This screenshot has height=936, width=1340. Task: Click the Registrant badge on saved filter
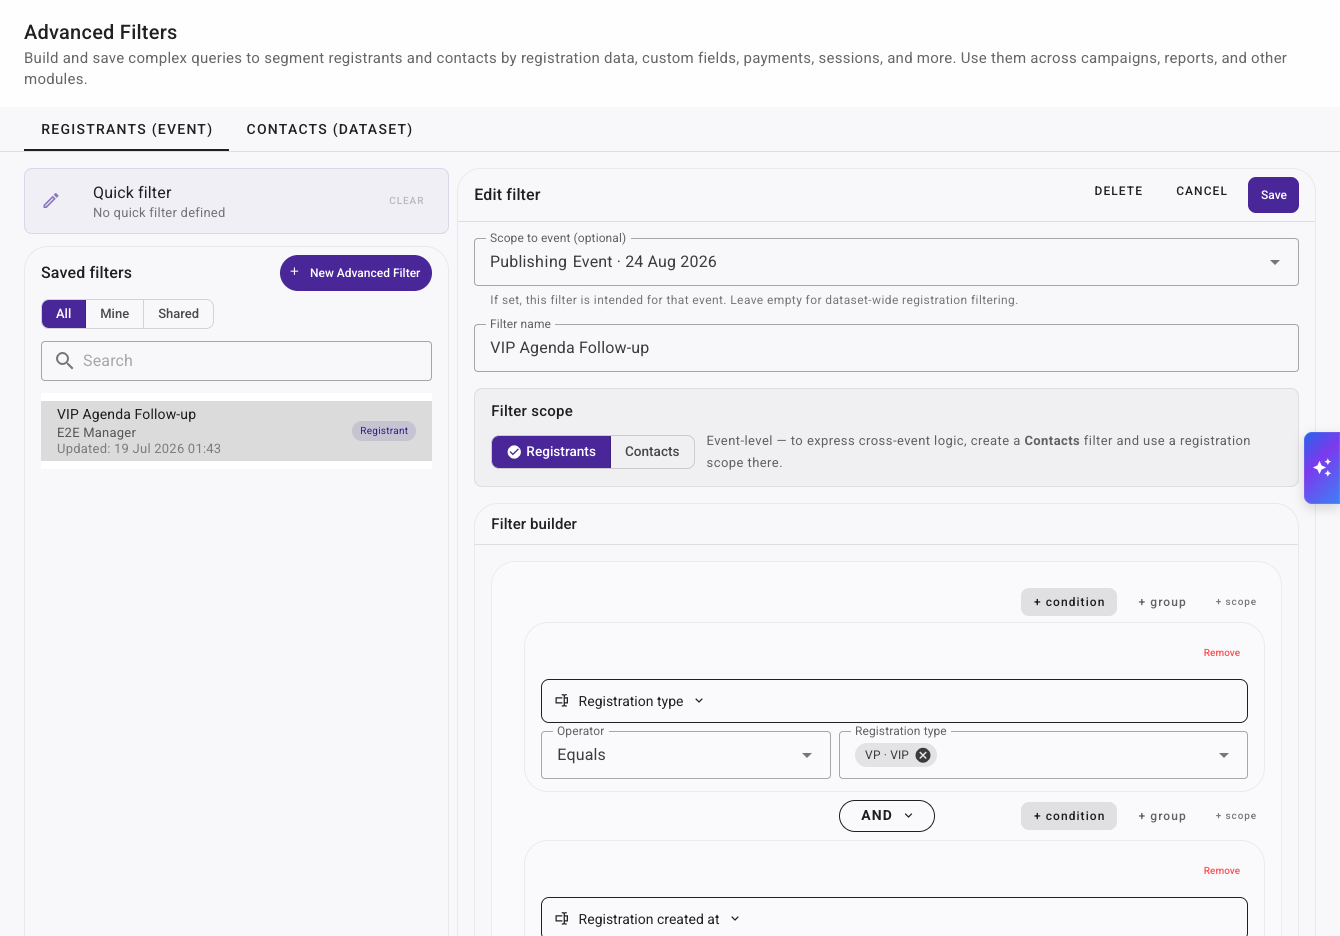point(384,431)
